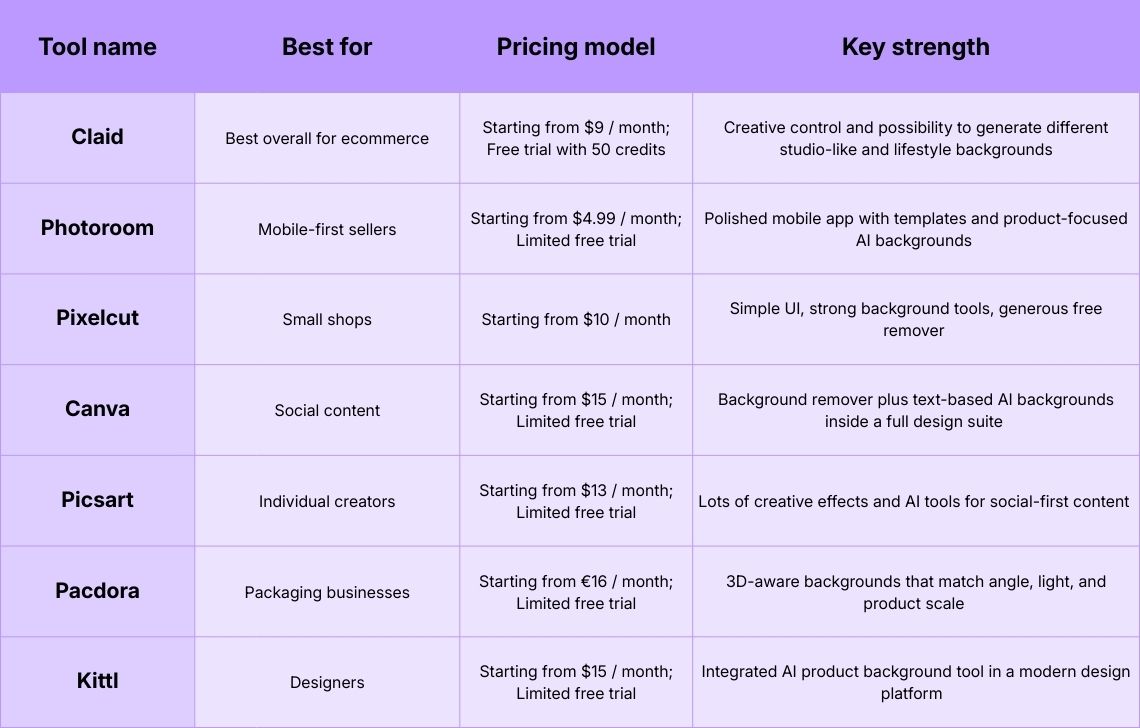Click the Designers cell
The width and height of the screenshot is (1140, 728).
(327, 683)
